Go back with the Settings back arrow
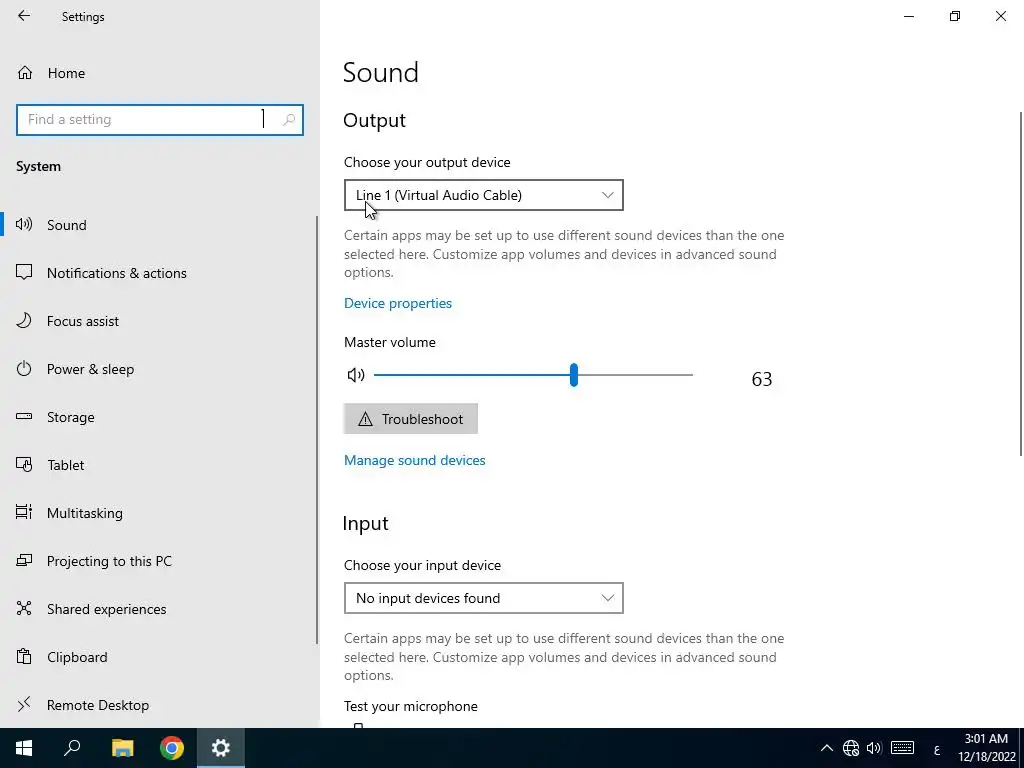1024x768 pixels. 24,16
